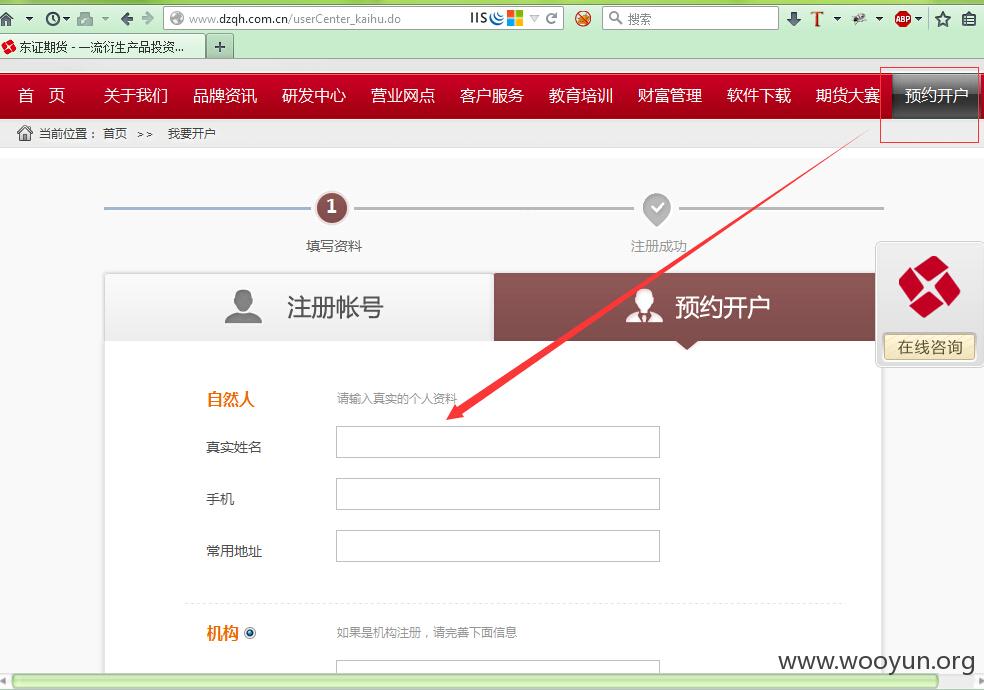Go back with the back arrow
This screenshot has width=984, height=690.
(x=127, y=19)
